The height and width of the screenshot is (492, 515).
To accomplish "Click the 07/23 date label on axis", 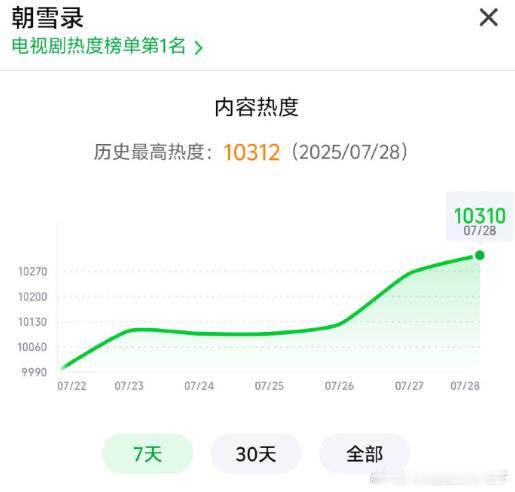I will (x=129, y=386).
